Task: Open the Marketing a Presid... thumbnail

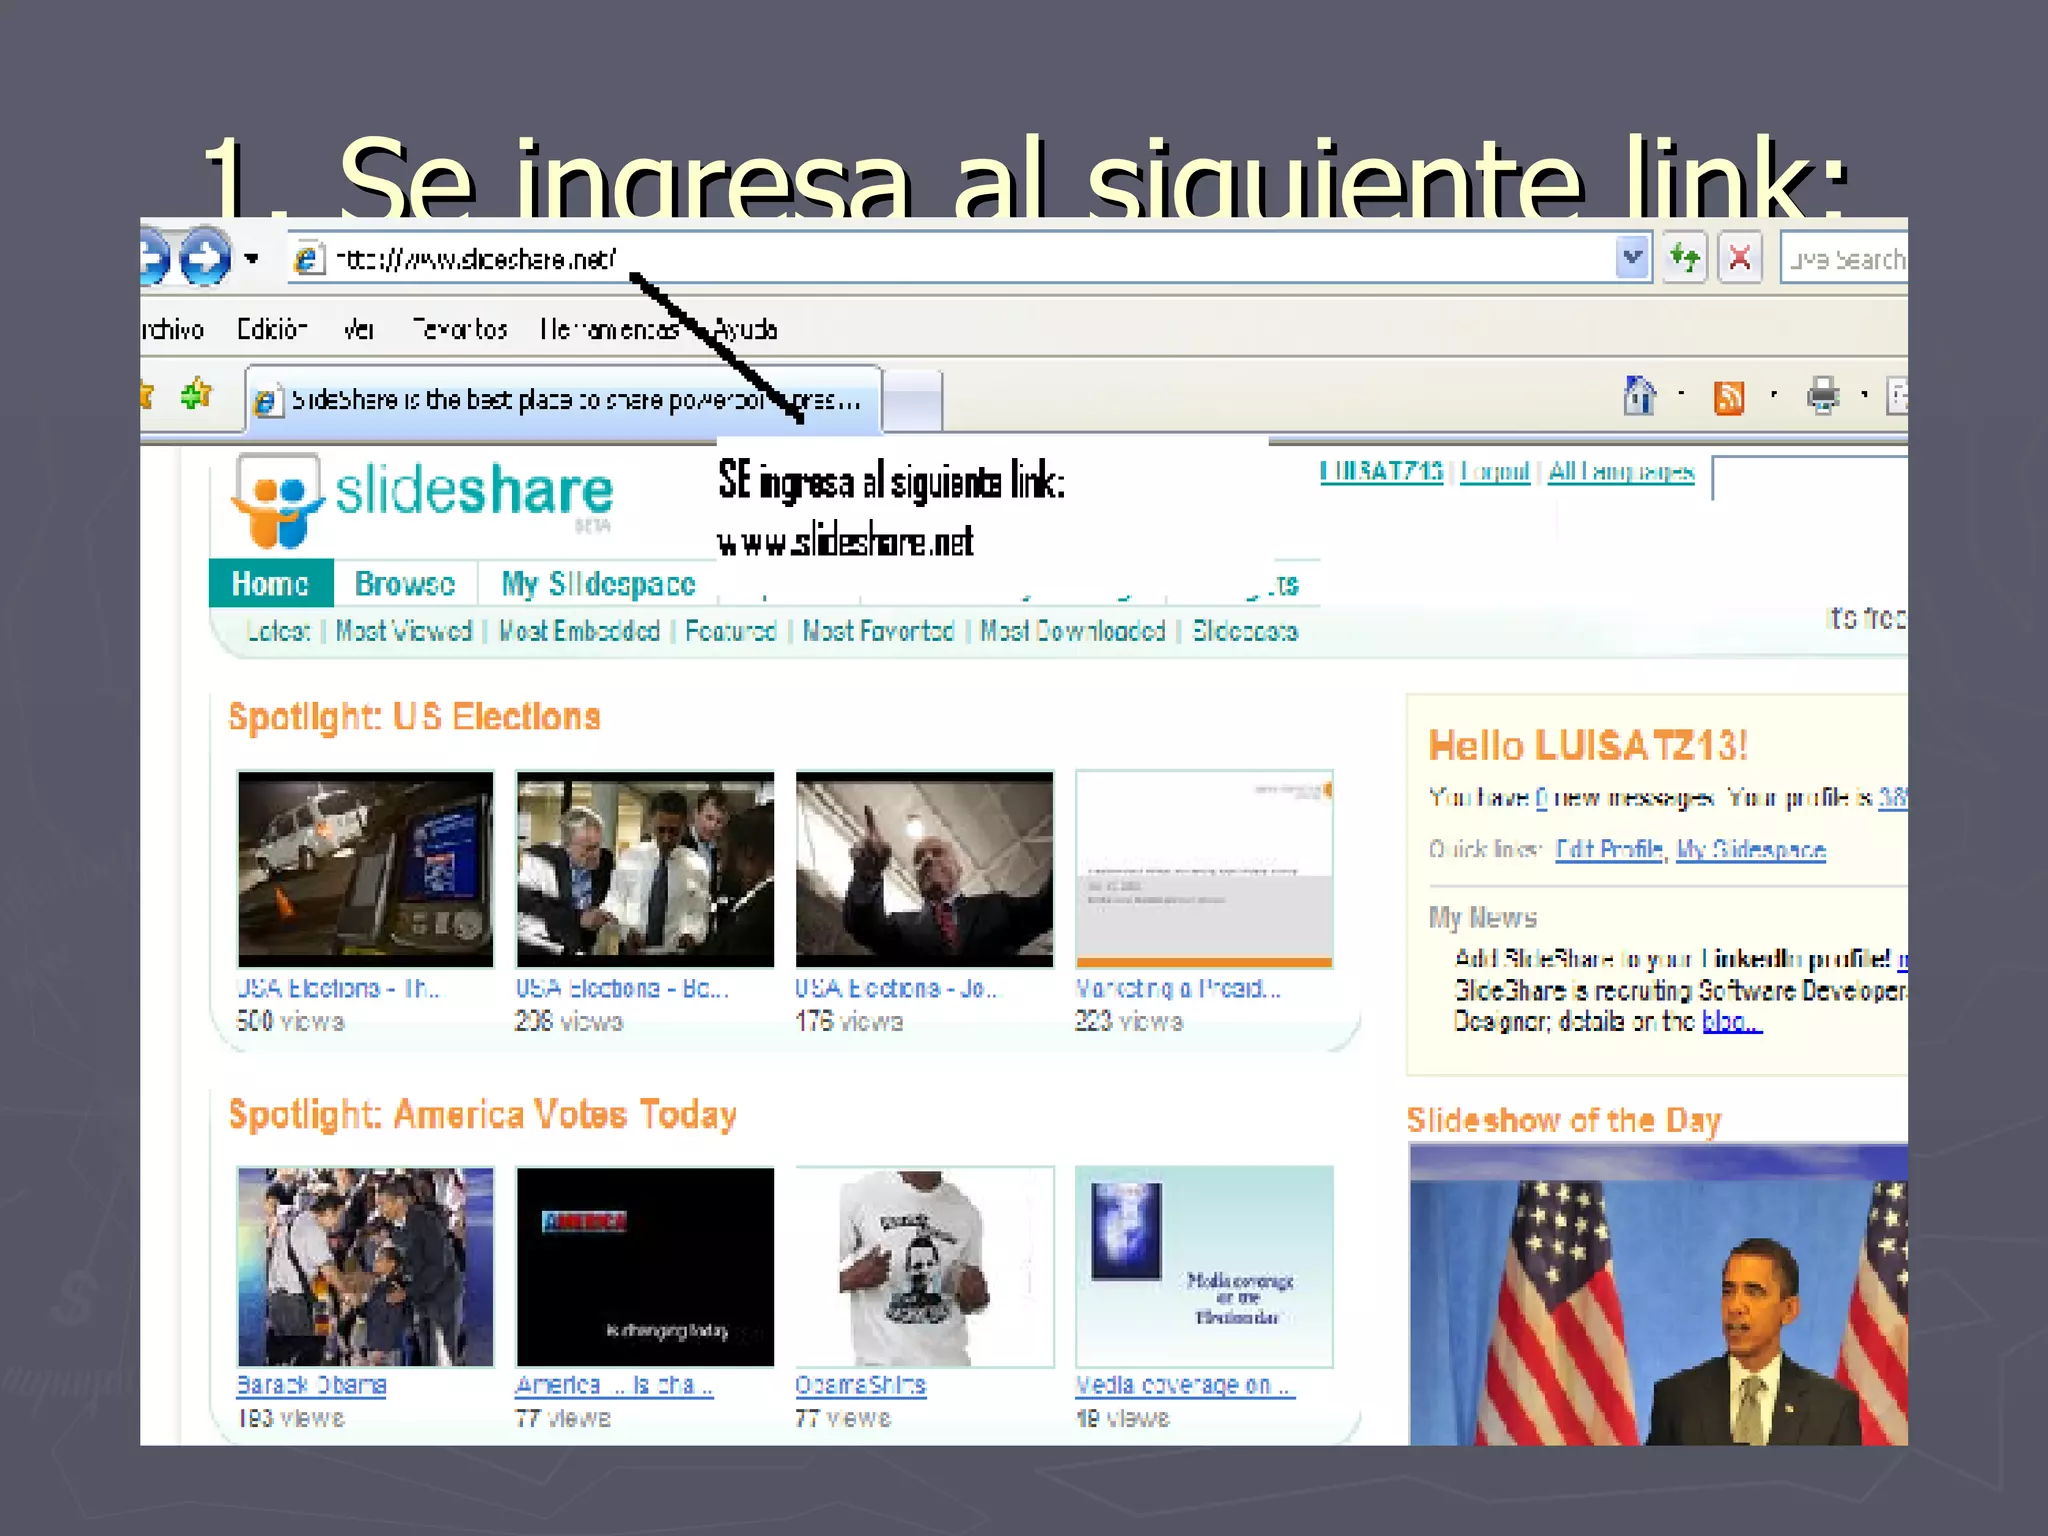Action: pos(1204,869)
